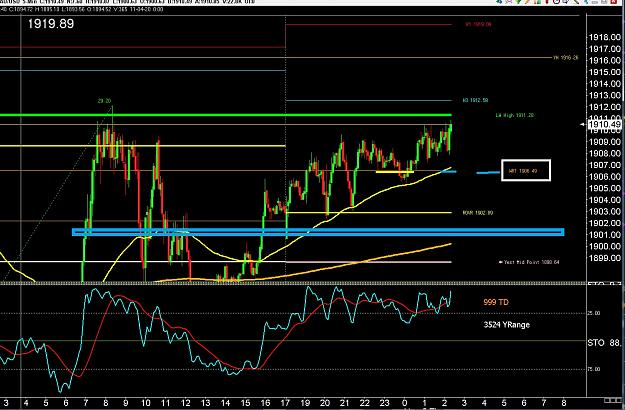625x410 pixels.
Task: Click hour 0 on the time axis
Action: click(405, 403)
